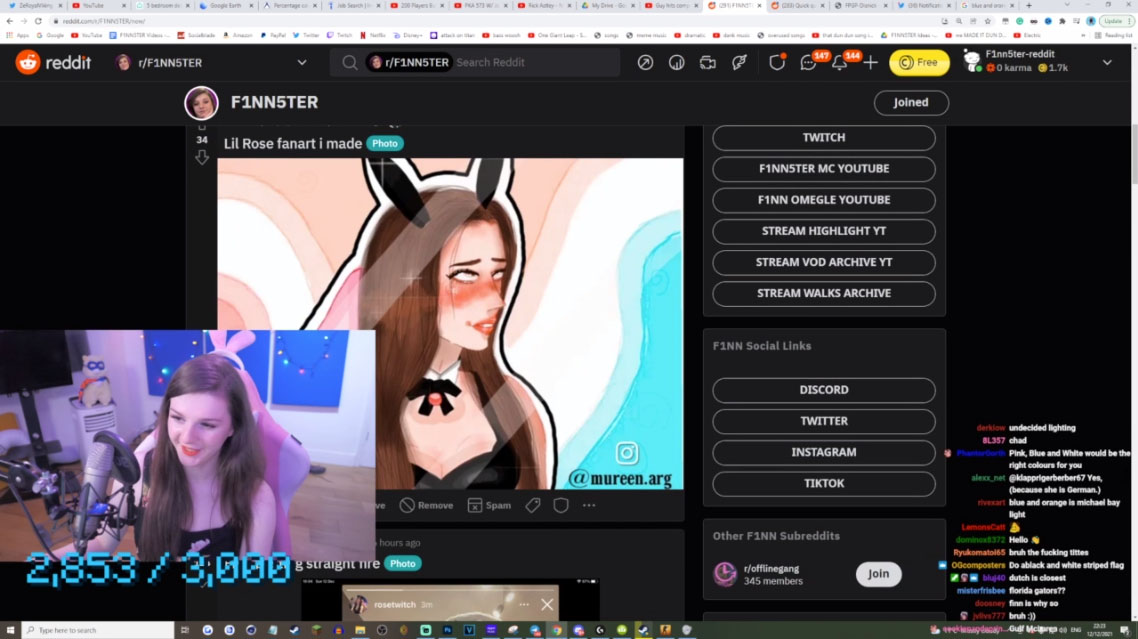Open the Netflix bookmark
This screenshot has width=1138, height=639.
(x=373, y=35)
